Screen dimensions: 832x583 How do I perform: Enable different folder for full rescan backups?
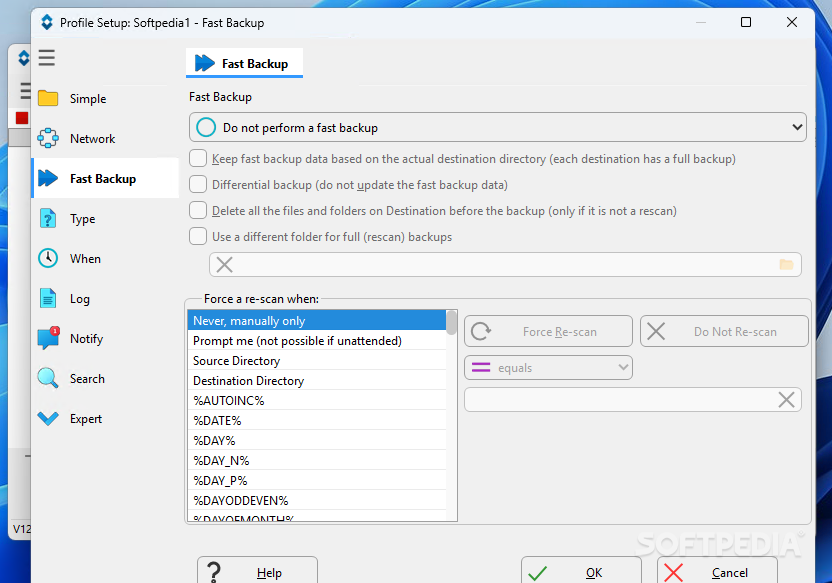pos(198,237)
